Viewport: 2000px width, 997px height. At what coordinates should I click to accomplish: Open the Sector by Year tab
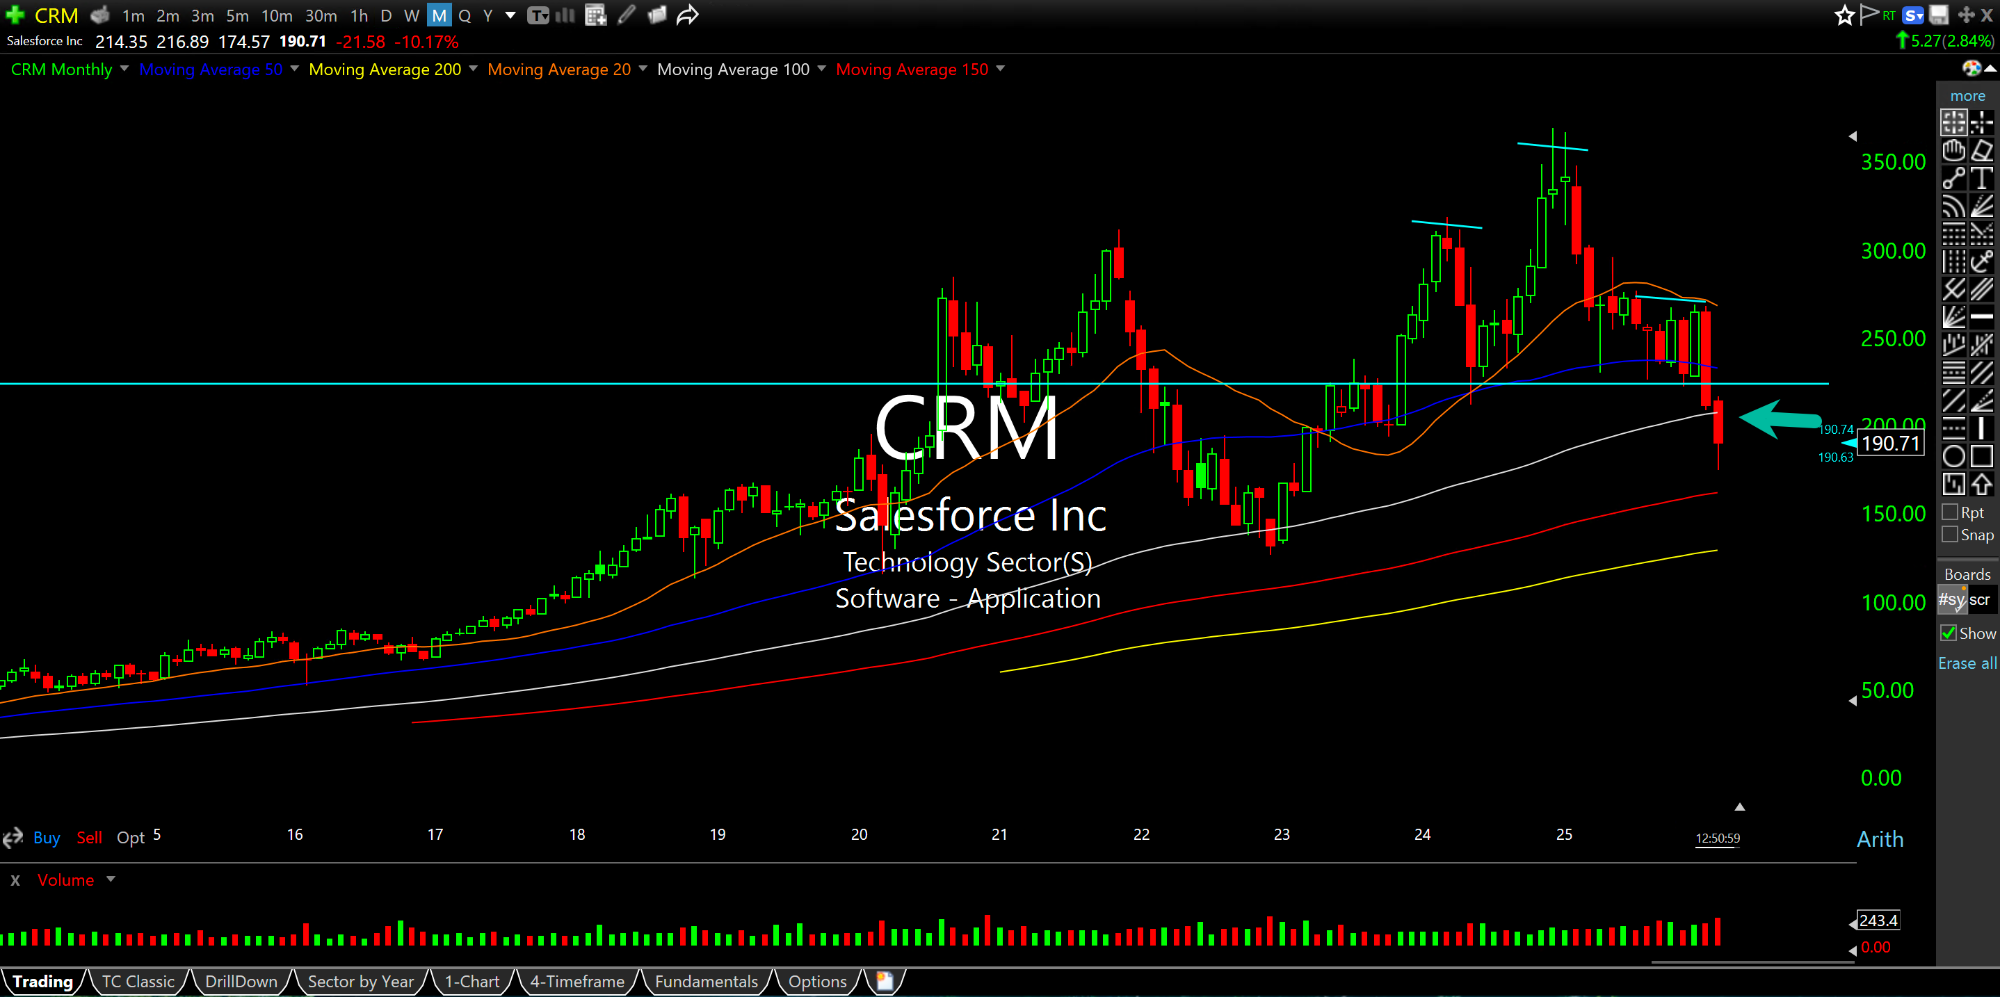360,982
